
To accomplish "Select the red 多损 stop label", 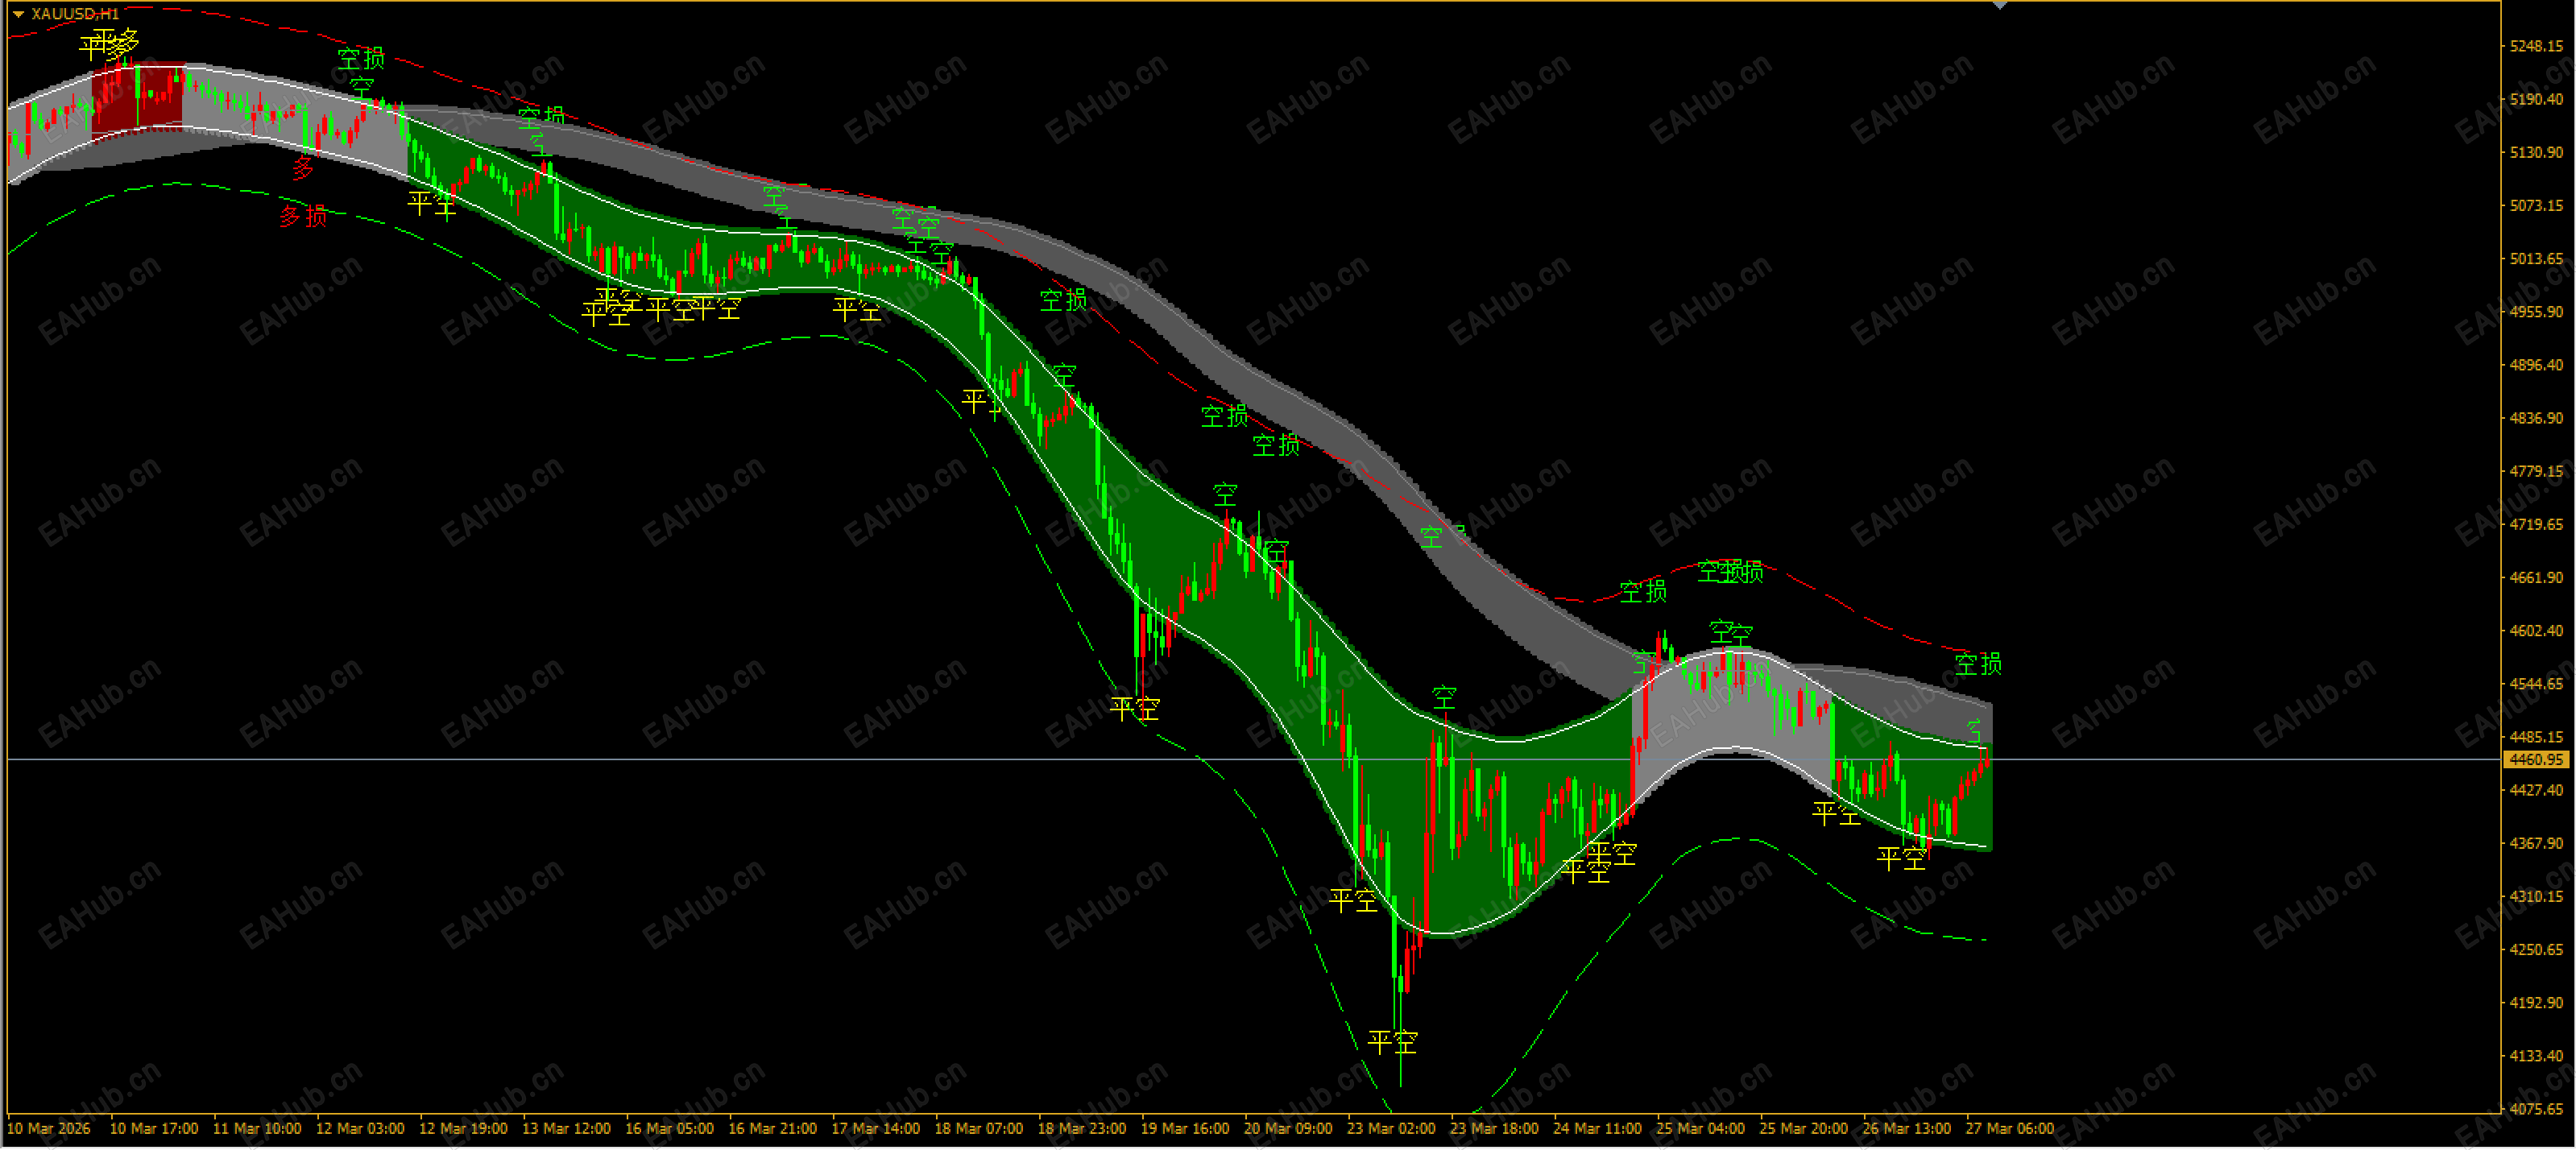I will click(x=303, y=216).
